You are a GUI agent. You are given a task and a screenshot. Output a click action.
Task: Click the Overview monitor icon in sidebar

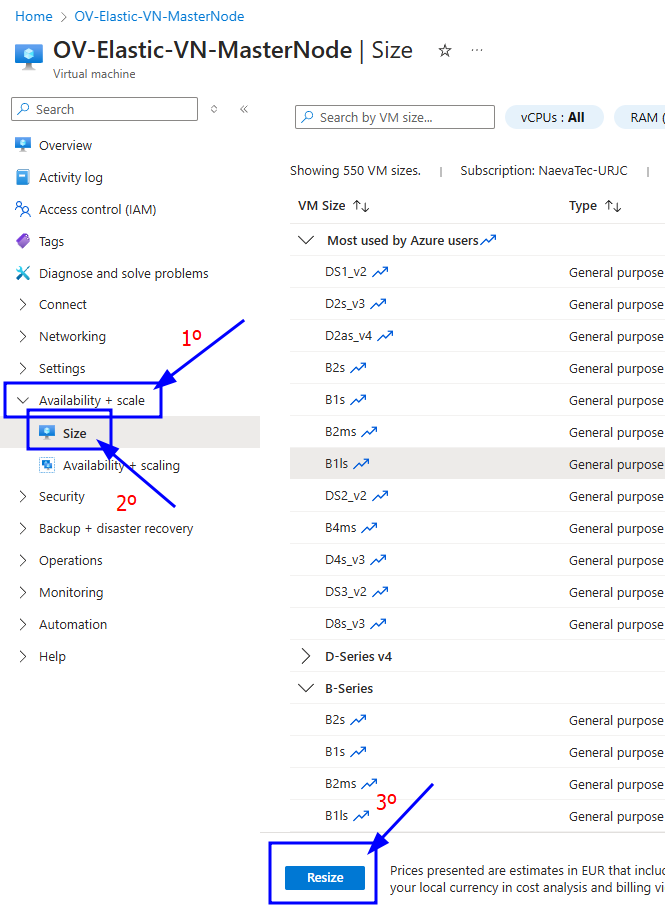click(x=23, y=145)
